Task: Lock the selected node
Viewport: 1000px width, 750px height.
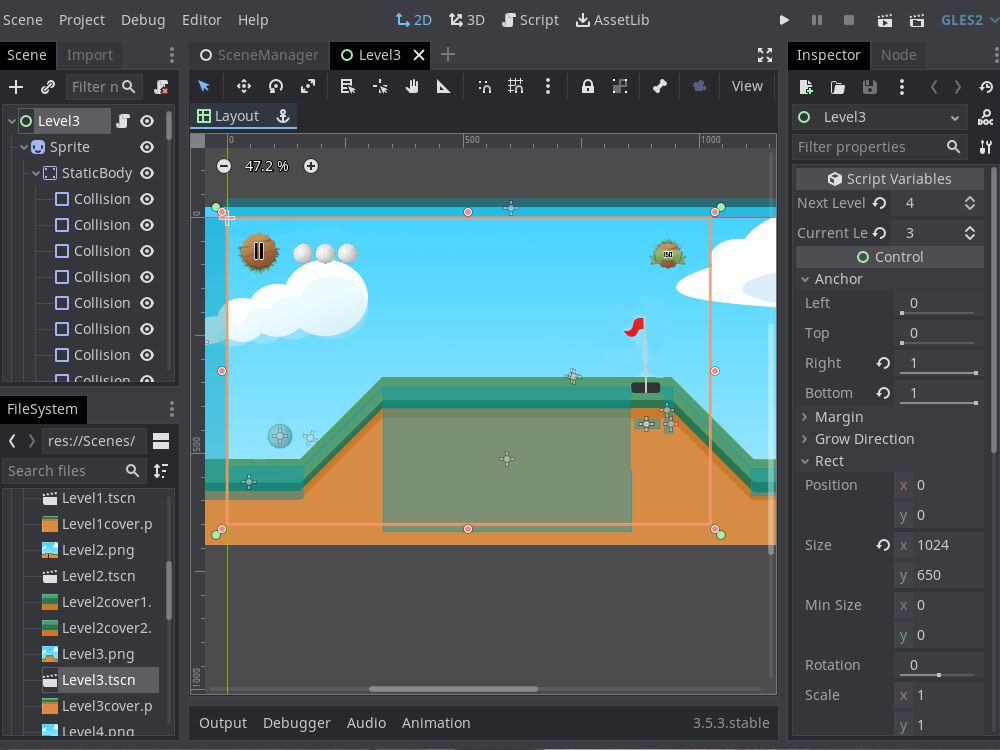Action: pyautogui.click(x=587, y=86)
